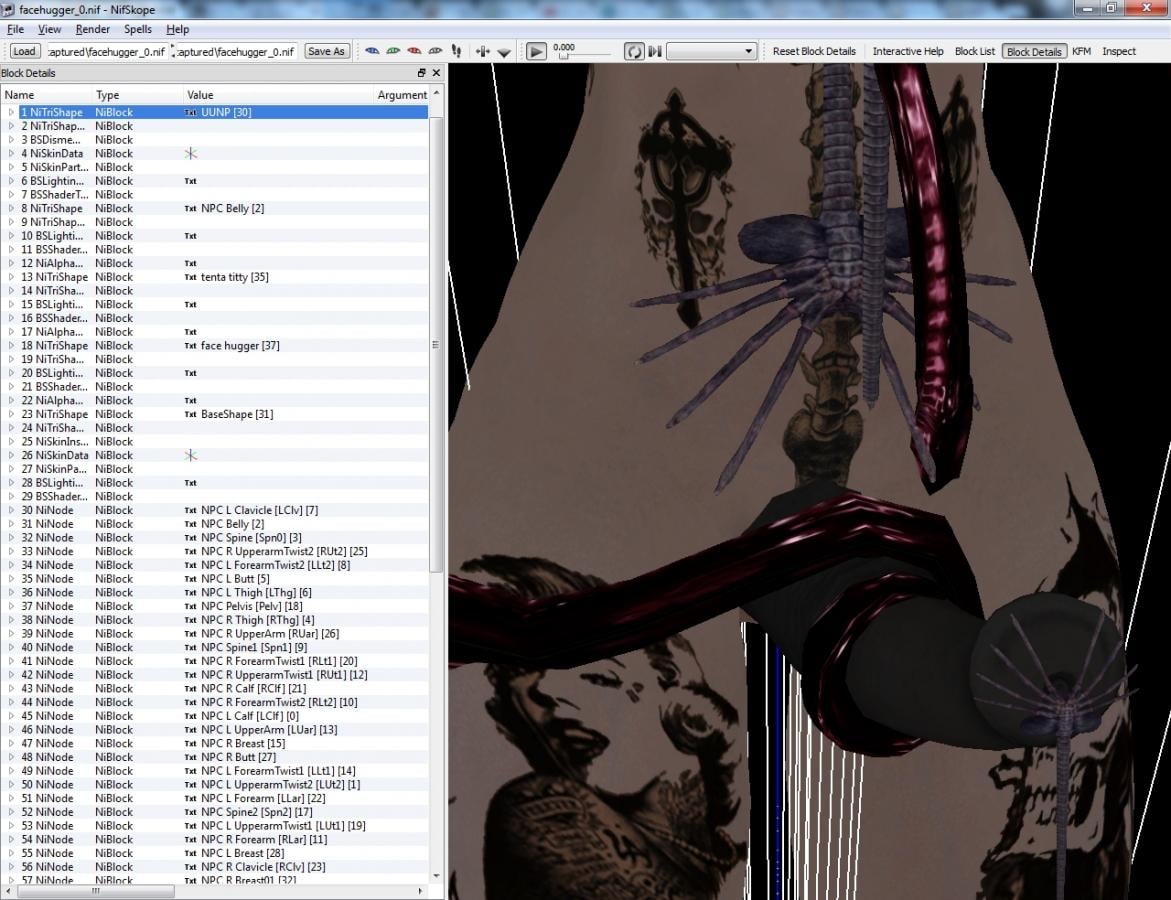Image resolution: width=1171 pixels, height=900 pixels.
Task: Click the Txt icon in row 22 NiAlpha
Action: (190, 400)
